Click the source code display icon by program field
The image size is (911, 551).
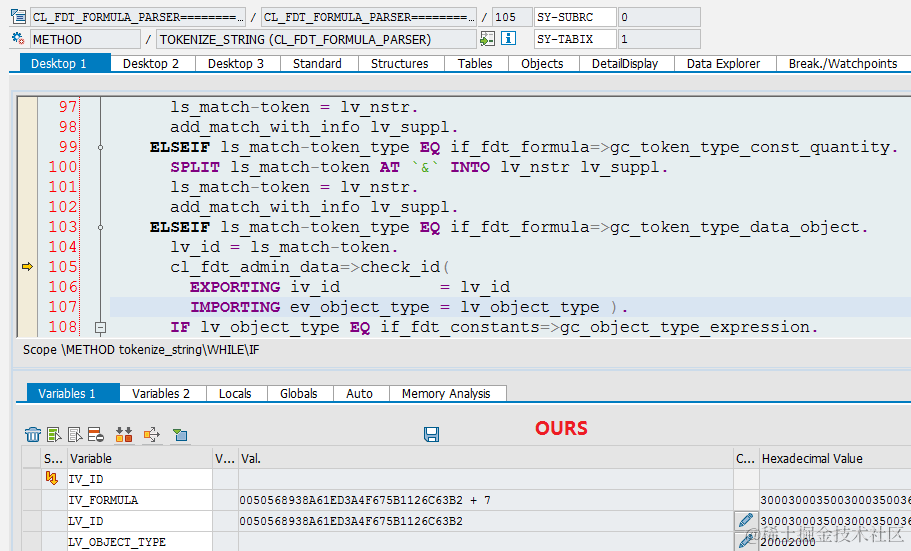point(19,17)
